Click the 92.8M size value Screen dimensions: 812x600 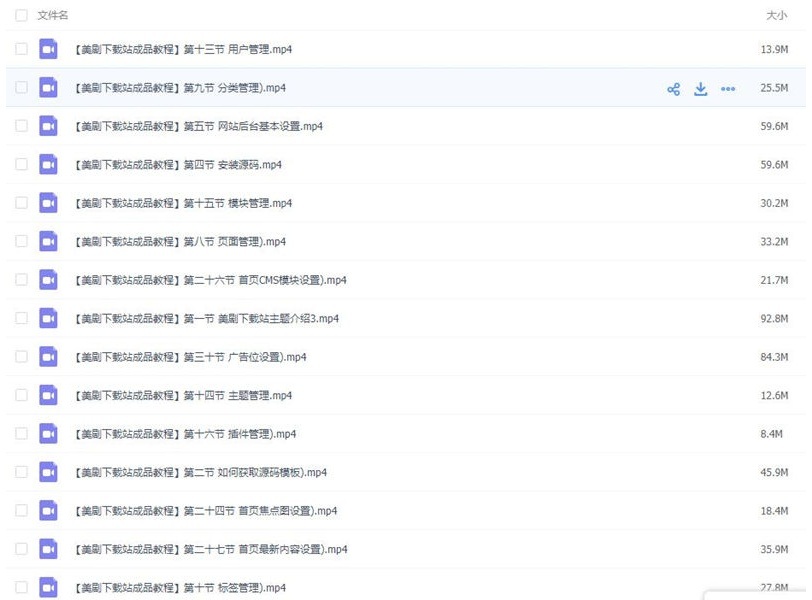774,318
